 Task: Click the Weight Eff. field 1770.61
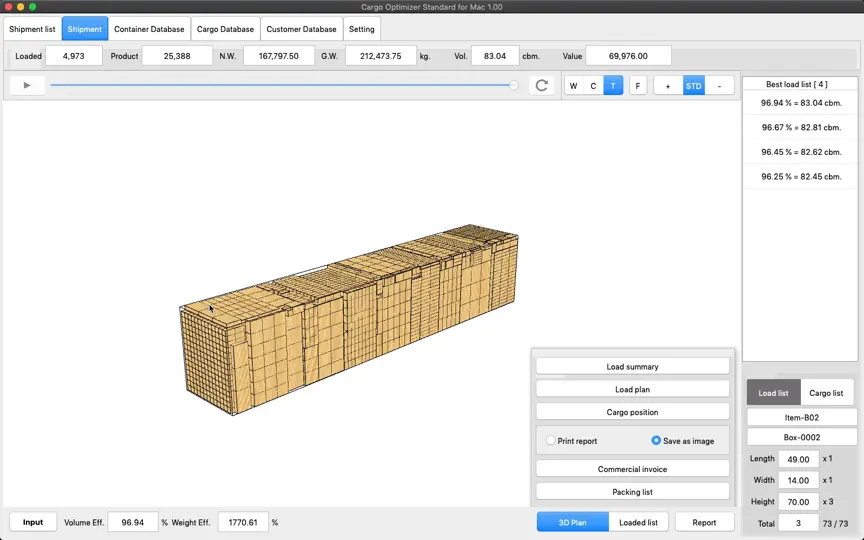point(243,522)
